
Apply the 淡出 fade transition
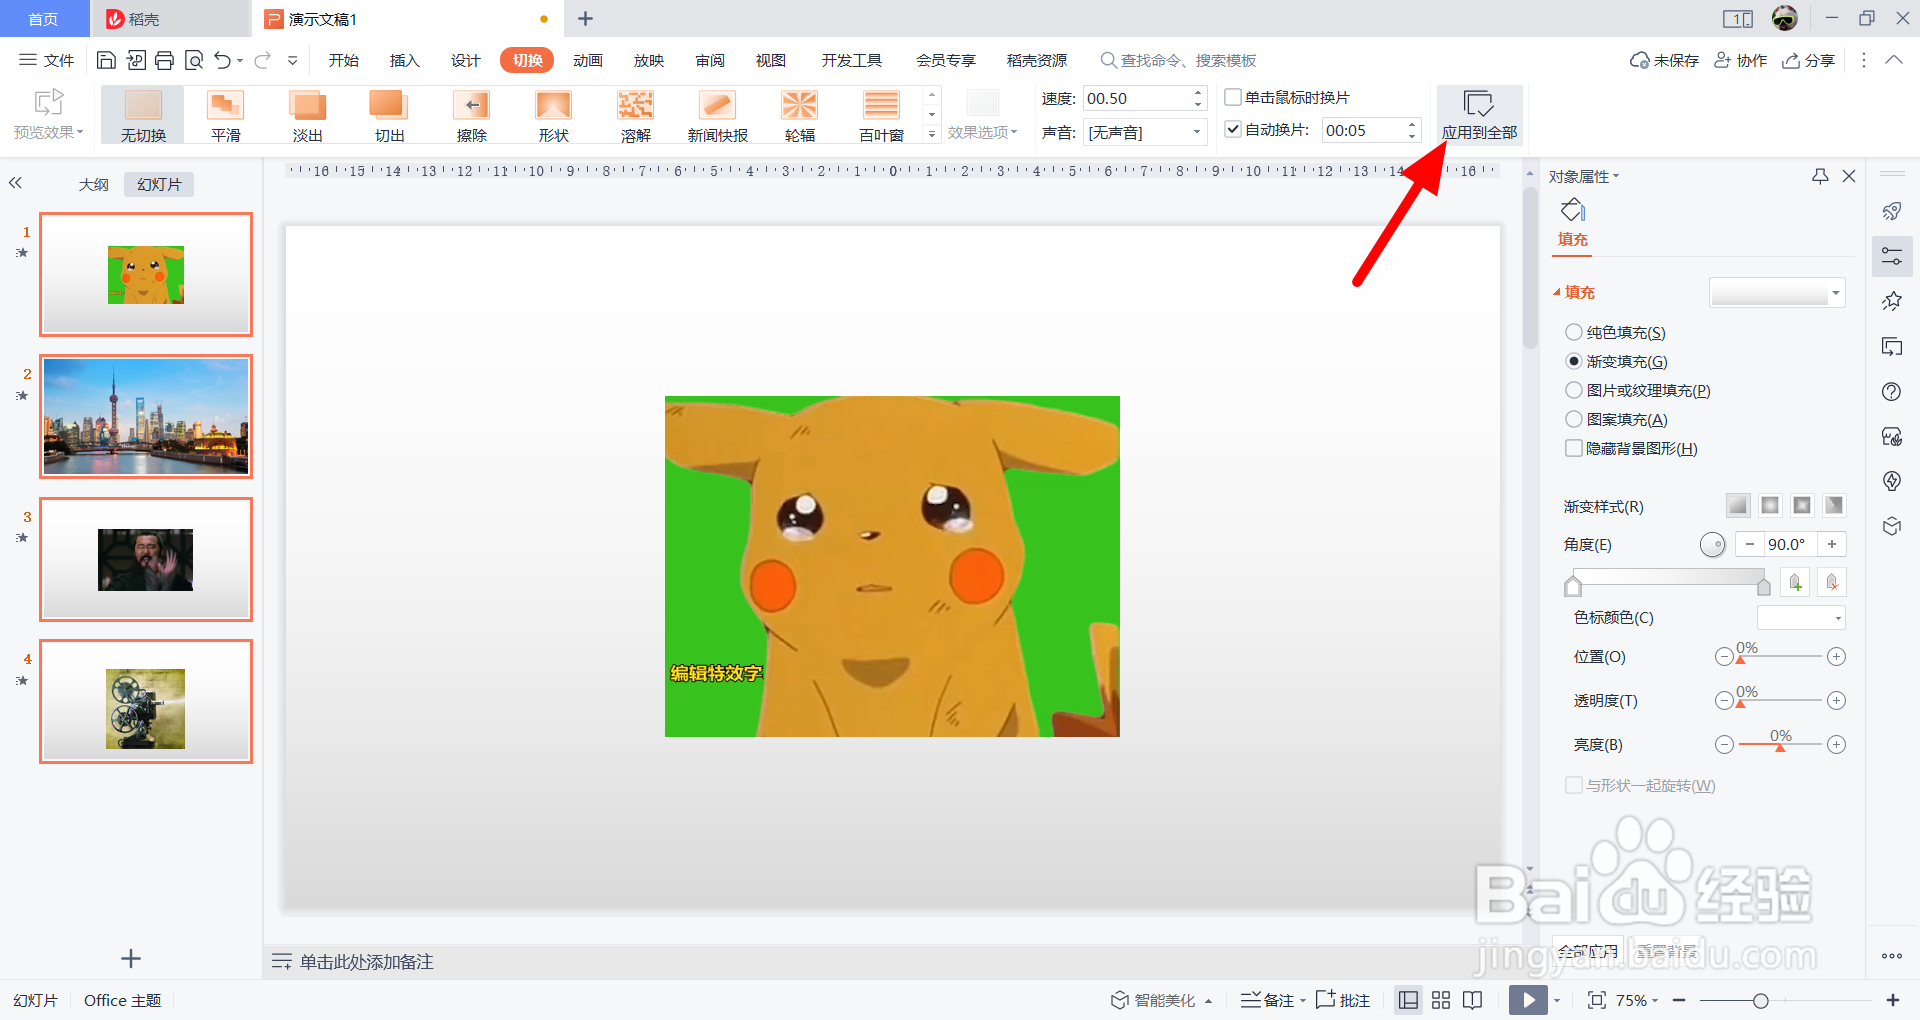point(307,115)
